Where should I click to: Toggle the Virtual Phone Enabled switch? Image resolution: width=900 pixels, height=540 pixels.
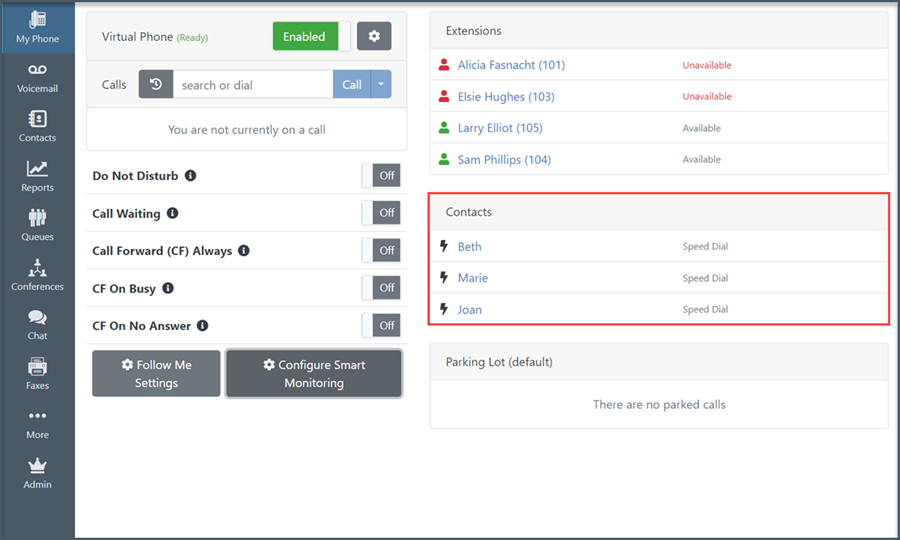[312, 37]
